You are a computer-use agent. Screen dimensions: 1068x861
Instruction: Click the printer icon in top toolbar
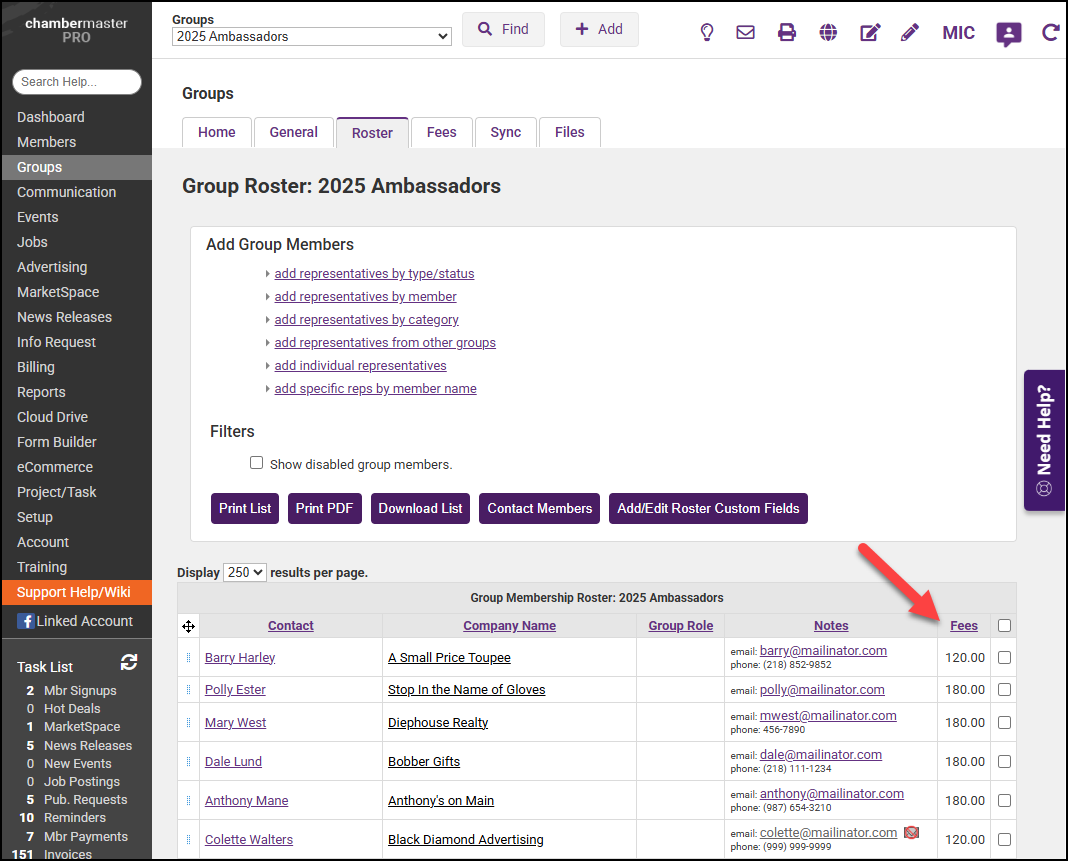pyautogui.click(x=787, y=32)
